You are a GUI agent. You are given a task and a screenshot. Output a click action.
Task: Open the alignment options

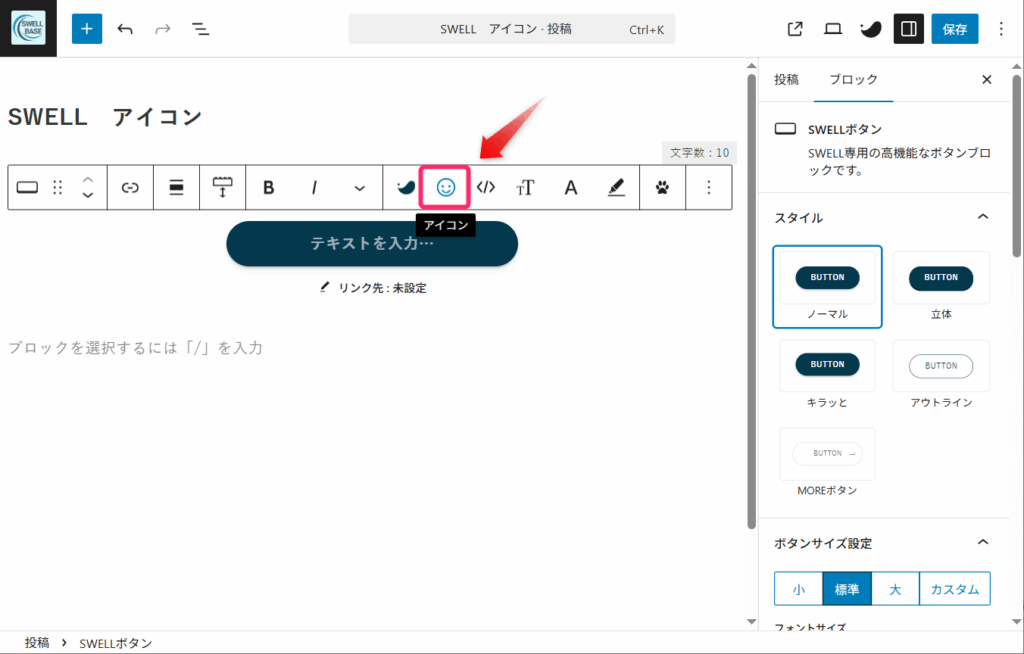click(176, 188)
